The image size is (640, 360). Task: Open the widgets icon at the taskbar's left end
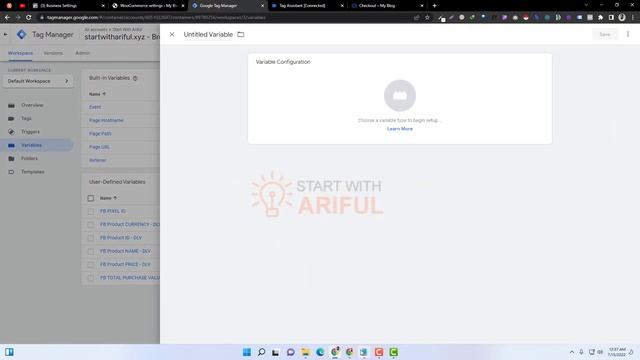point(9,352)
